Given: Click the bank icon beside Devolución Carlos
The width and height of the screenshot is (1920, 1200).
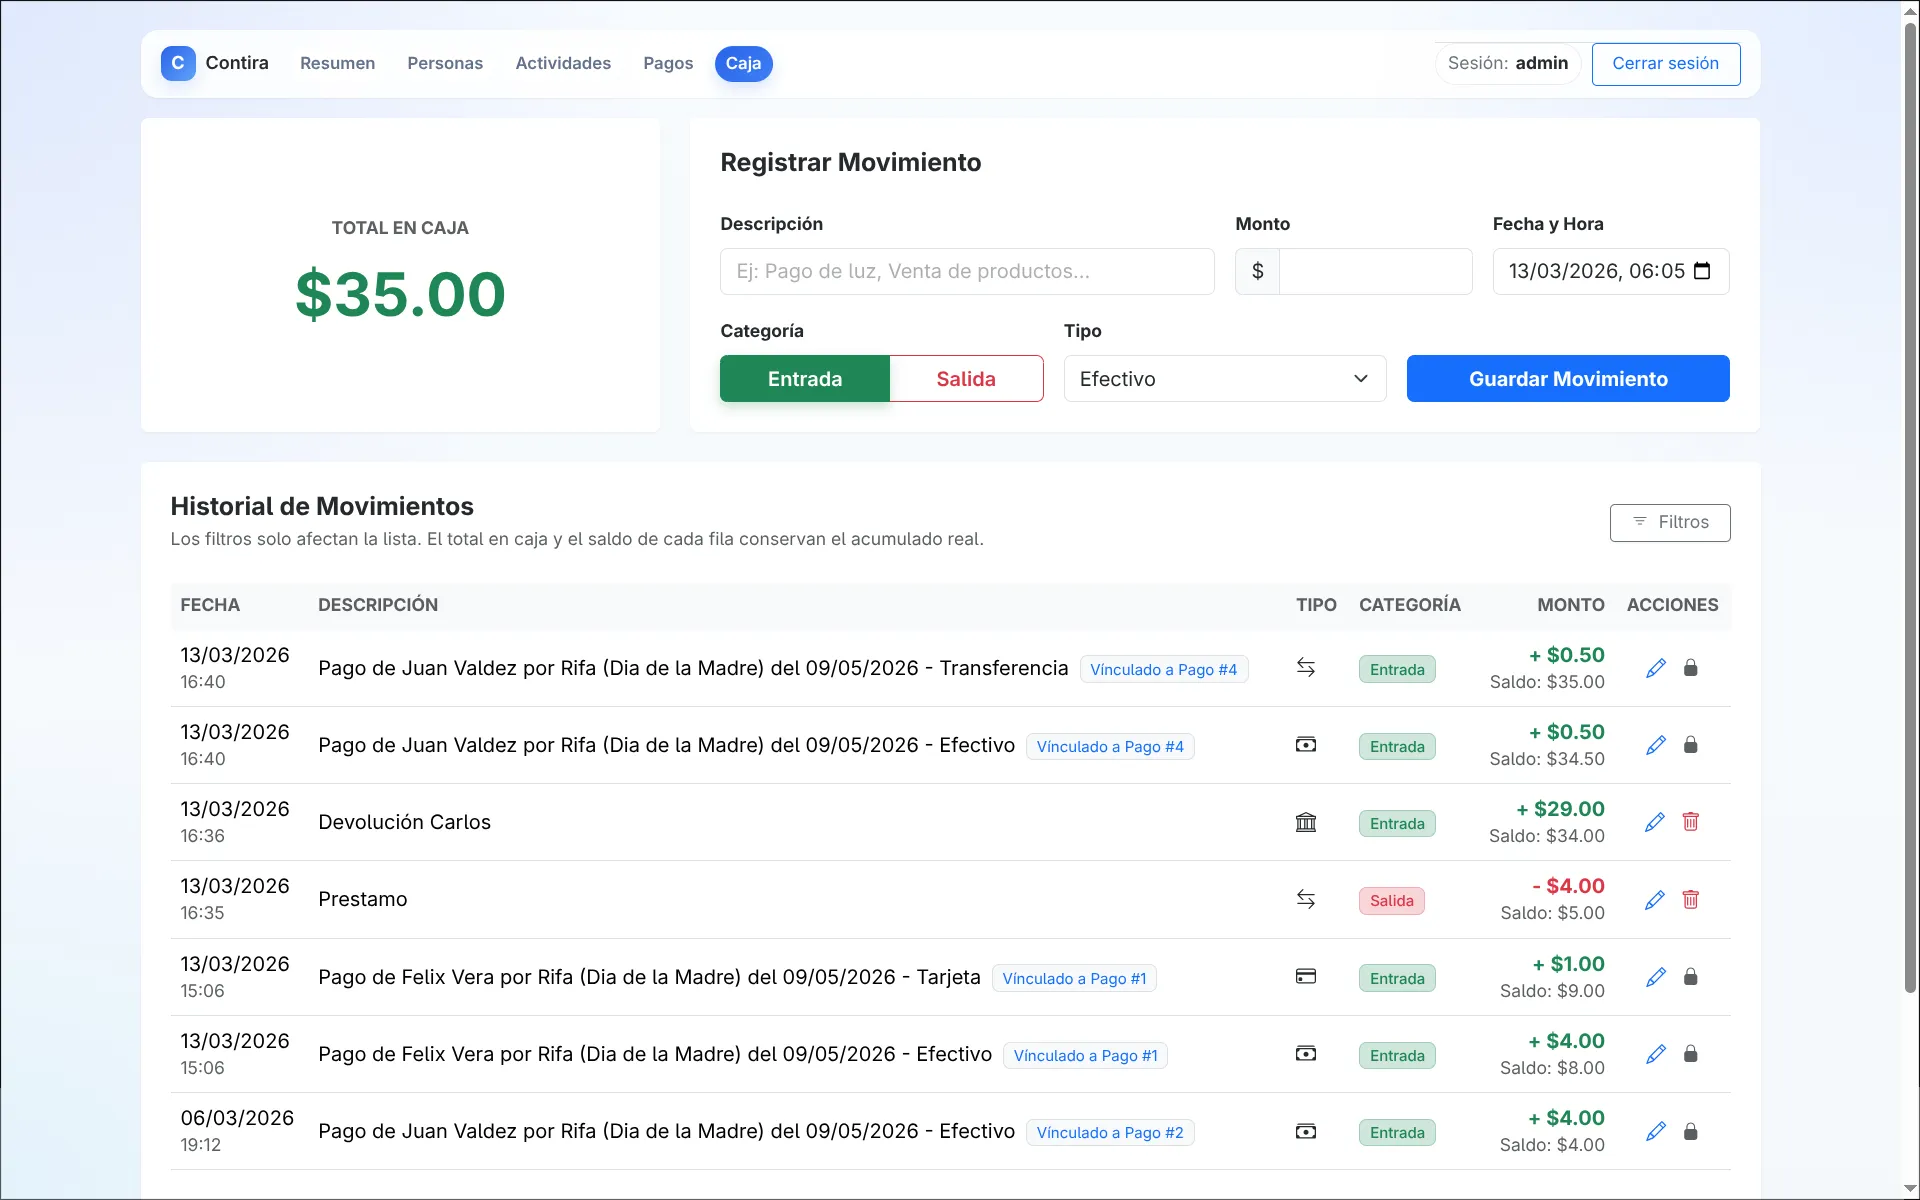Looking at the screenshot, I should tap(1306, 822).
